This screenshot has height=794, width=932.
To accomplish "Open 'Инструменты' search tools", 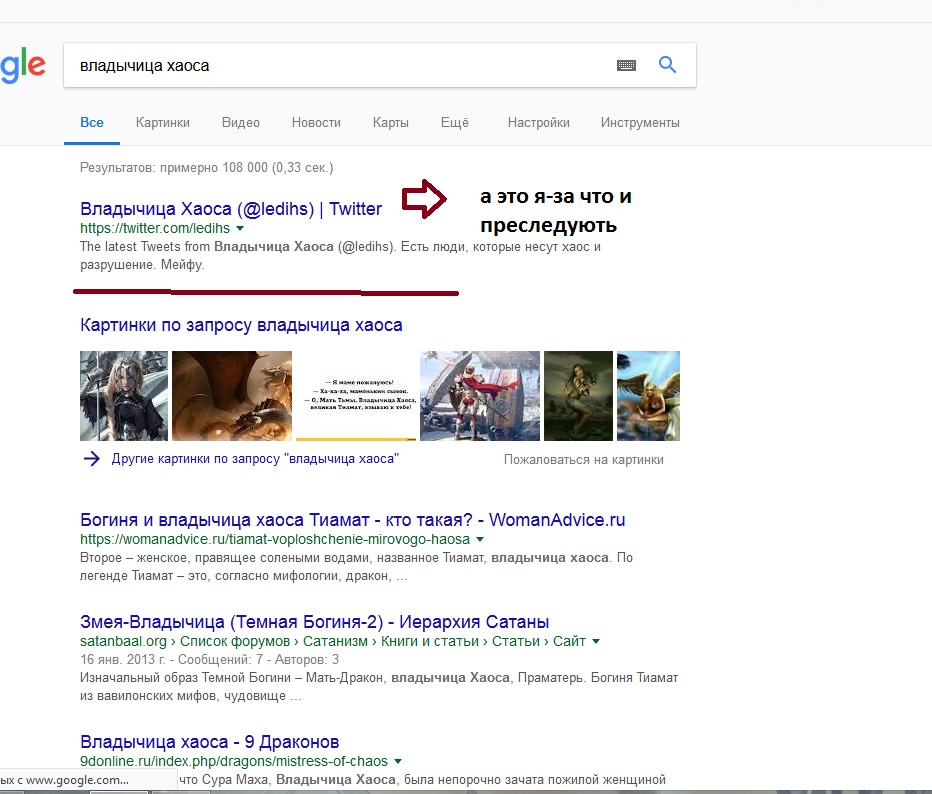I will 640,122.
